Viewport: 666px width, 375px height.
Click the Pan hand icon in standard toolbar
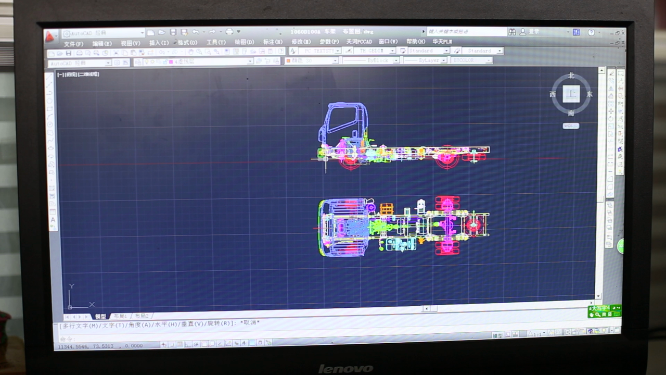point(191,52)
